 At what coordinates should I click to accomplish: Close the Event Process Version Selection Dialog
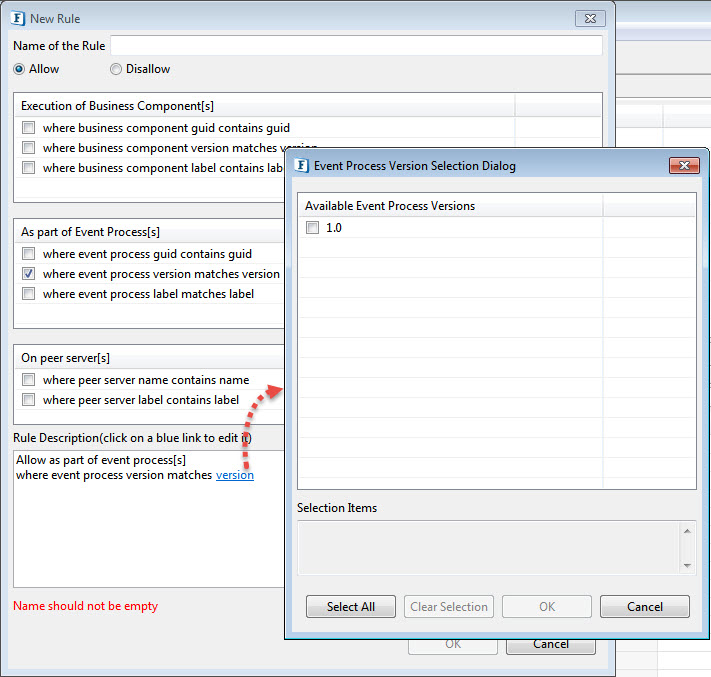(684, 166)
